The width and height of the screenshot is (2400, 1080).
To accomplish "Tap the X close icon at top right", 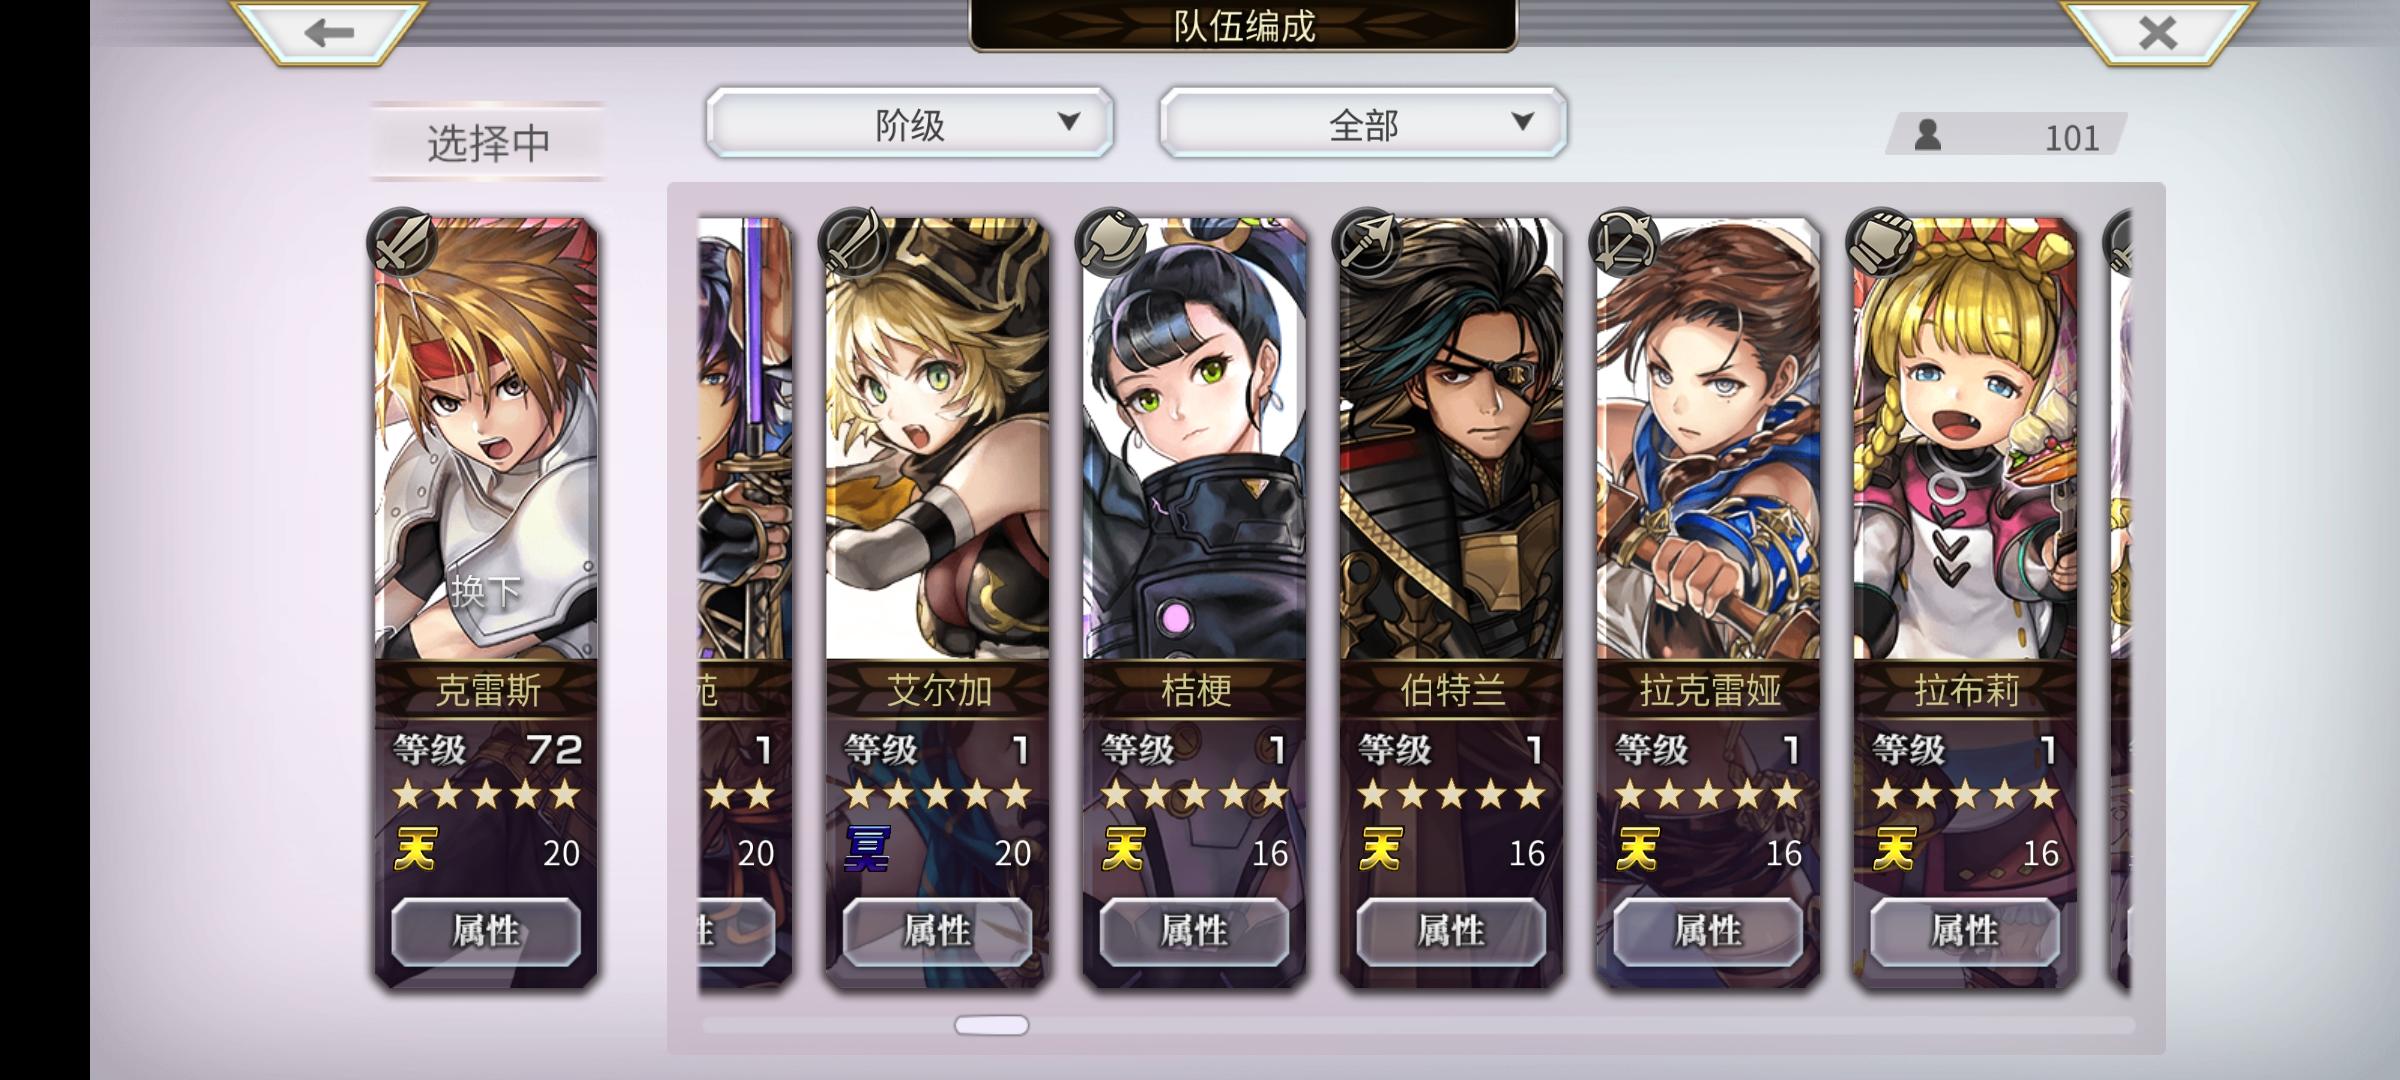I will click(x=2157, y=33).
